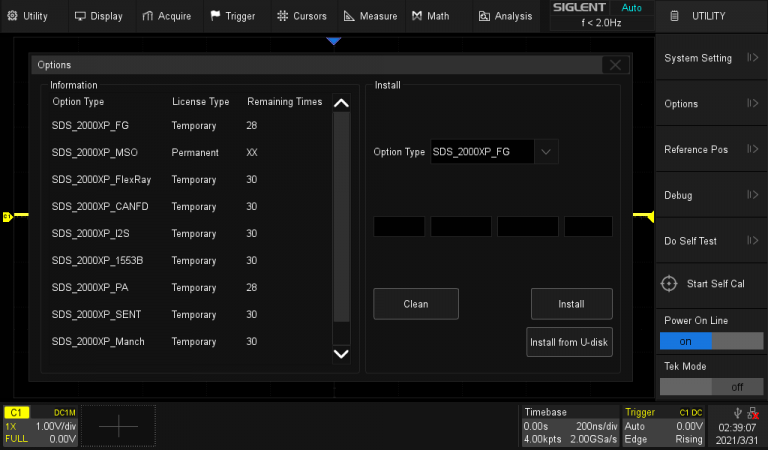The width and height of the screenshot is (768, 450).
Task: Open the Math menu icon
Action: click(x=416, y=16)
